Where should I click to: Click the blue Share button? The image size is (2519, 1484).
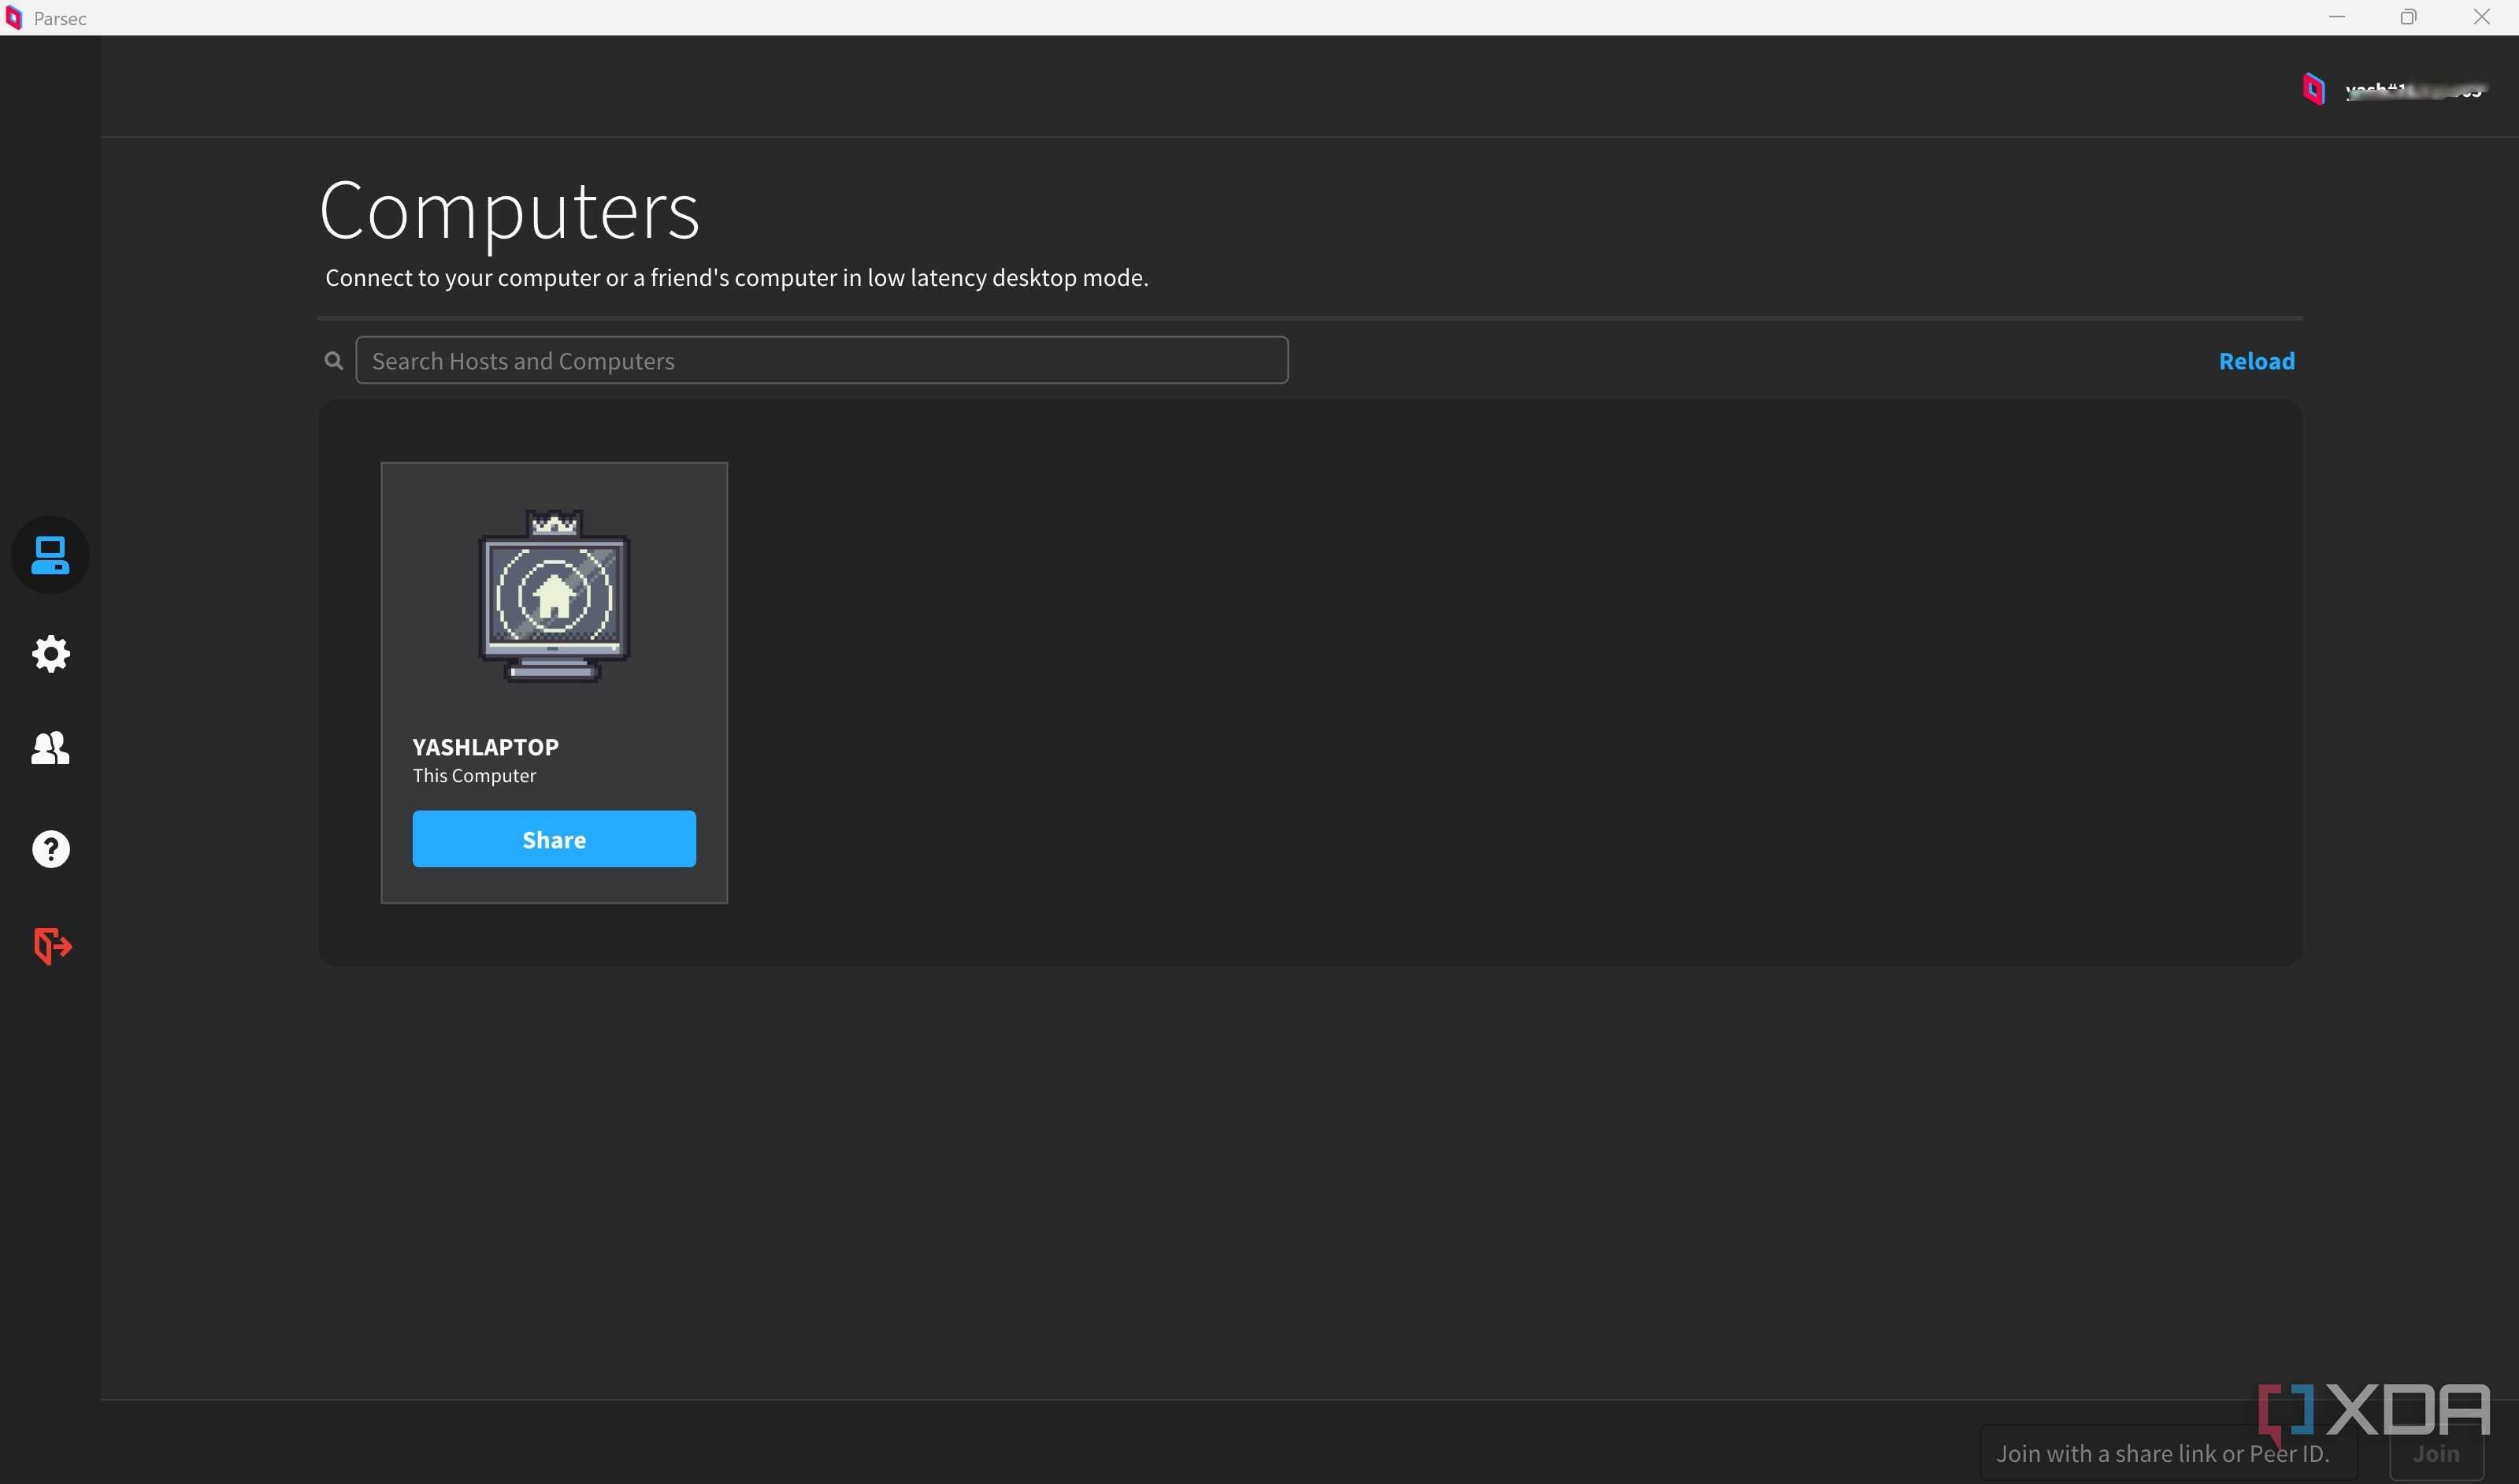pyautogui.click(x=554, y=839)
